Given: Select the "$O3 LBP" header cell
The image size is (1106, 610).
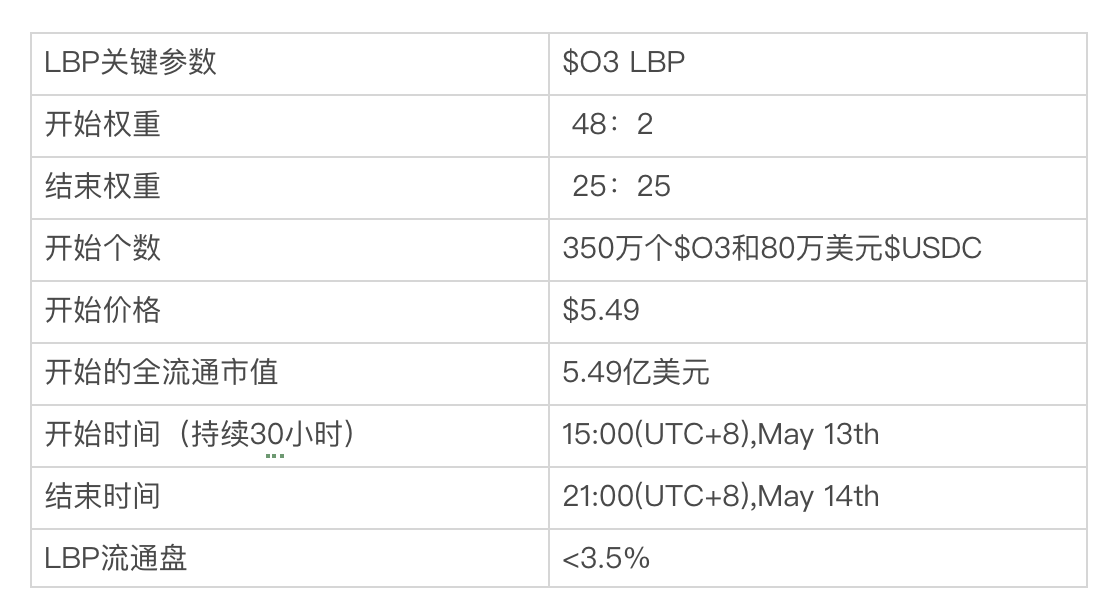Looking at the screenshot, I should 623,62.
